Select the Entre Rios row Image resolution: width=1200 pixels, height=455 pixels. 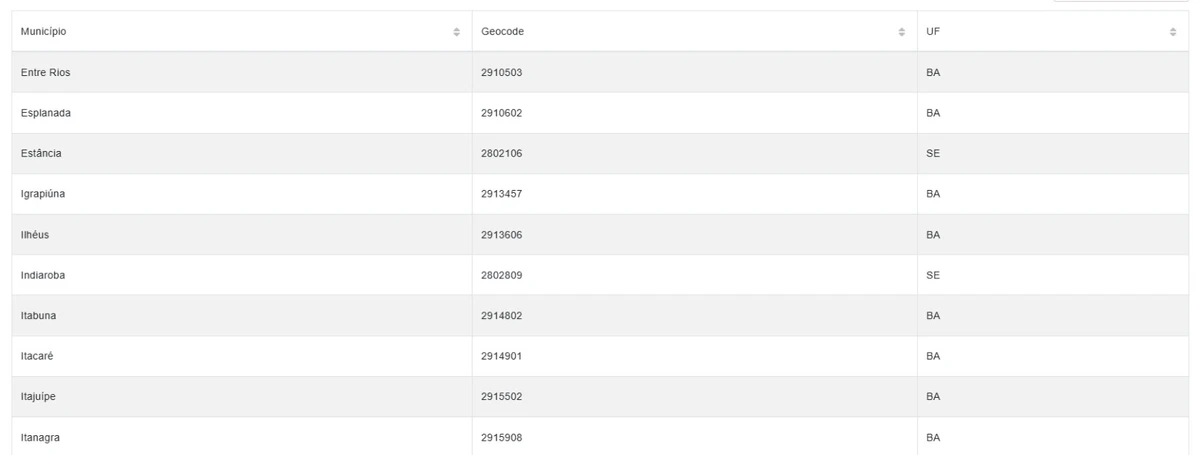click(600, 73)
